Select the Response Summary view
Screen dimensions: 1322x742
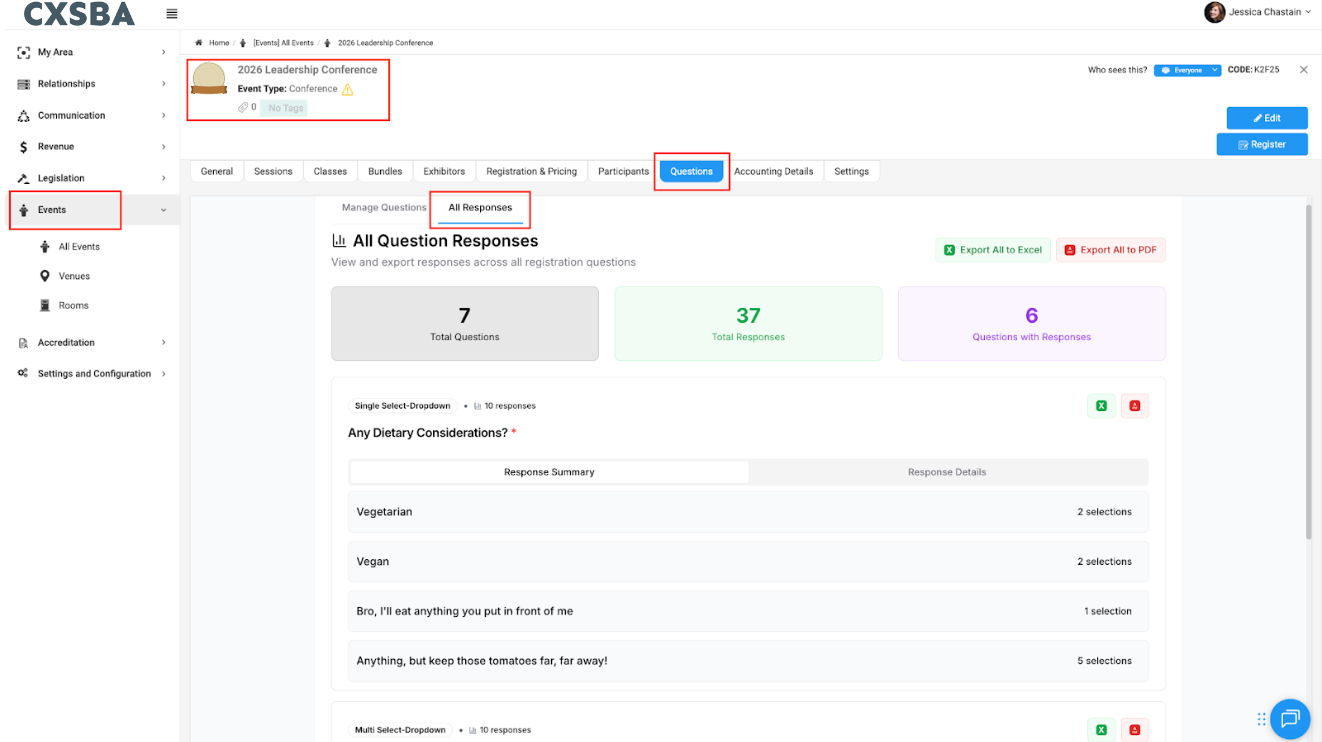(x=549, y=472)
